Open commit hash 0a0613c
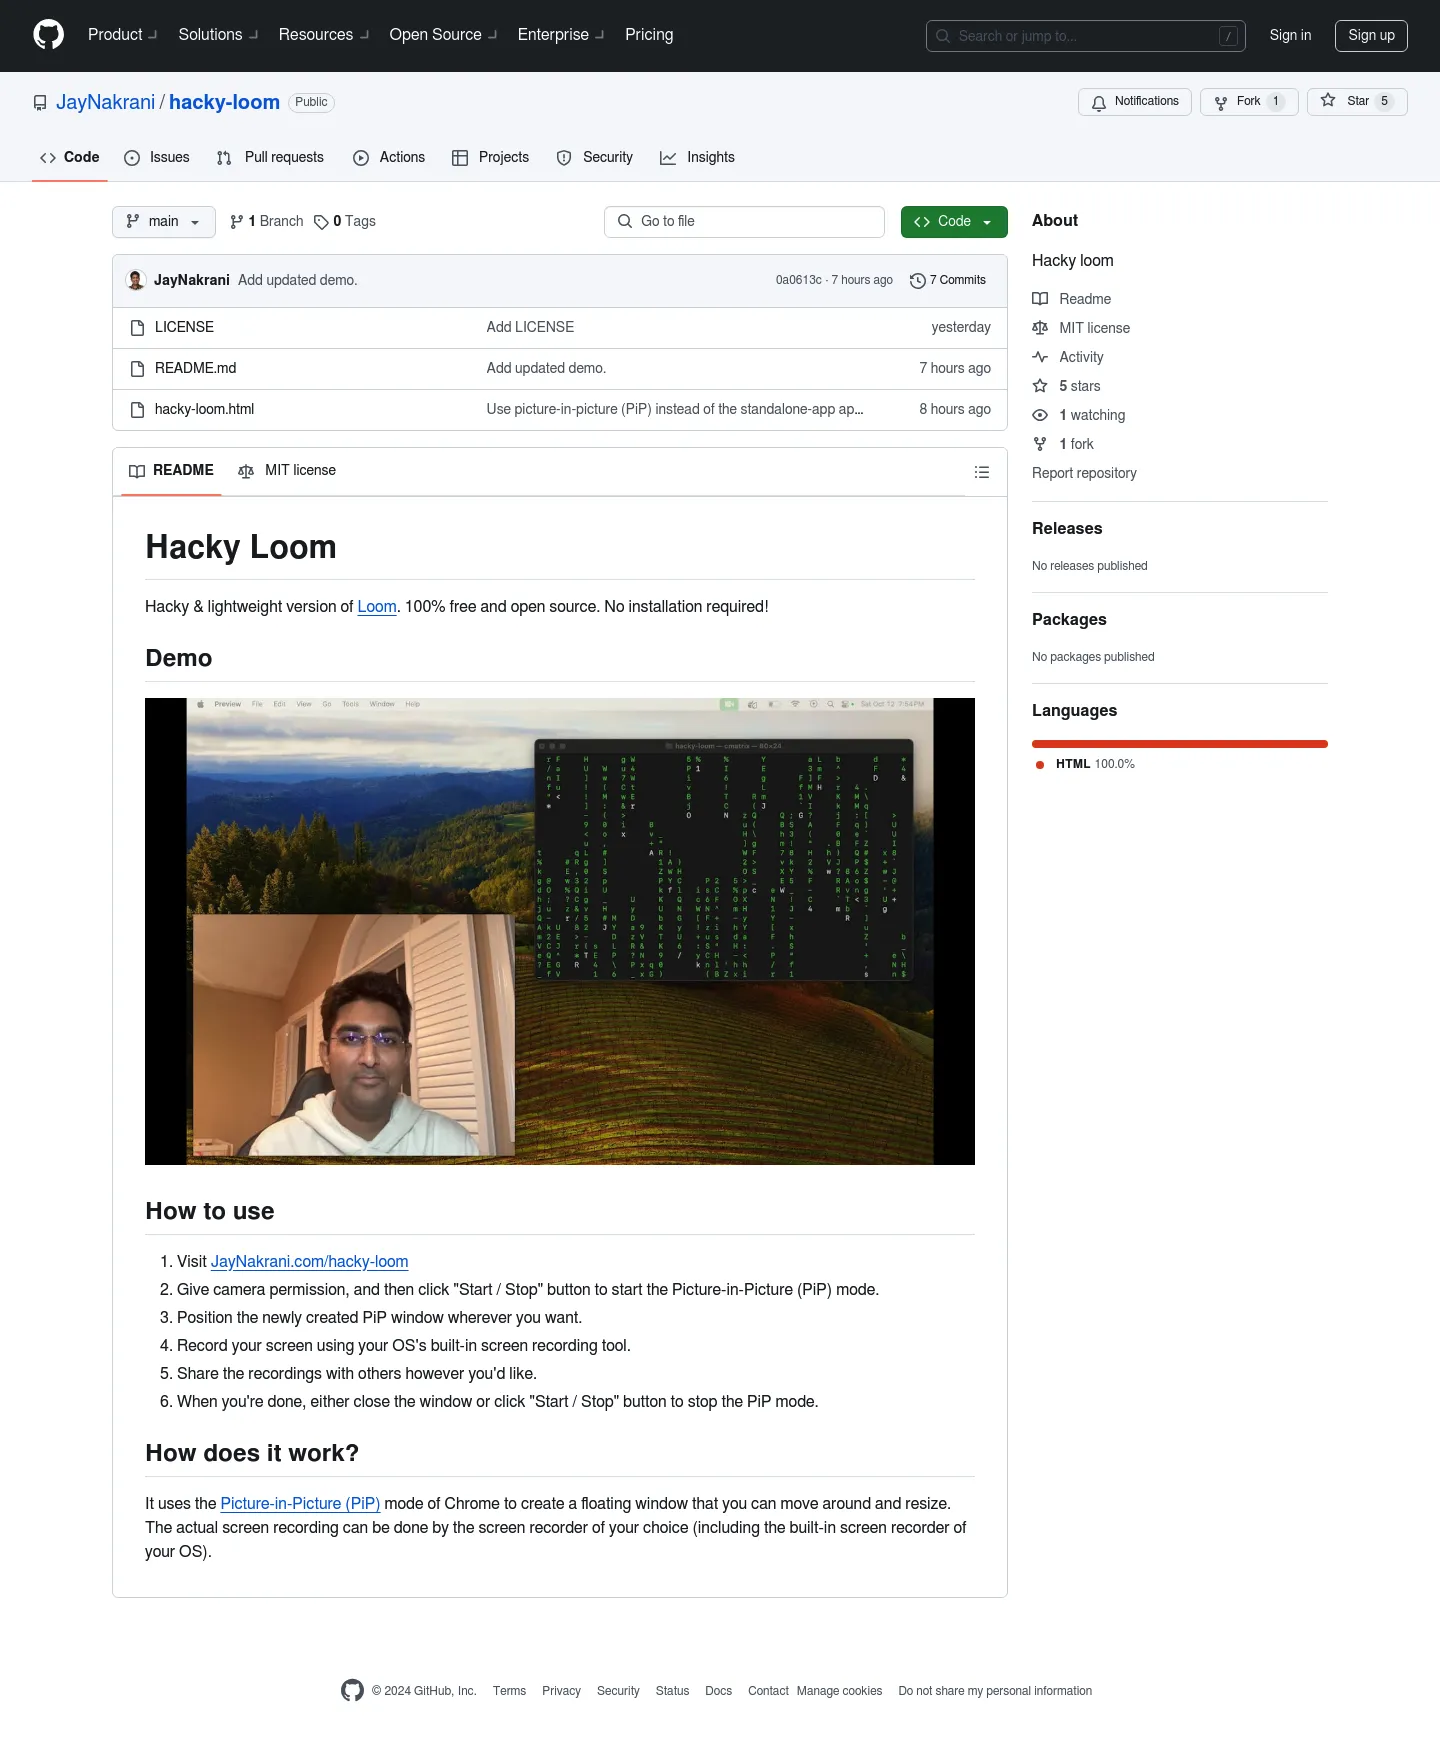This screenshot has height=1745, width=1440. coord(798,280)
